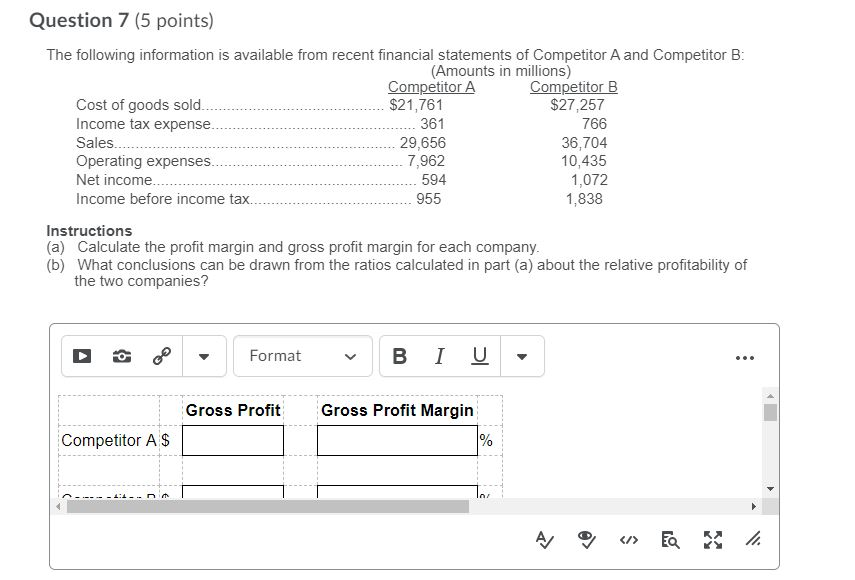Open the insert-options dropdown arrow beside link icon
The image size is (855, 580).
click(204, 357)
